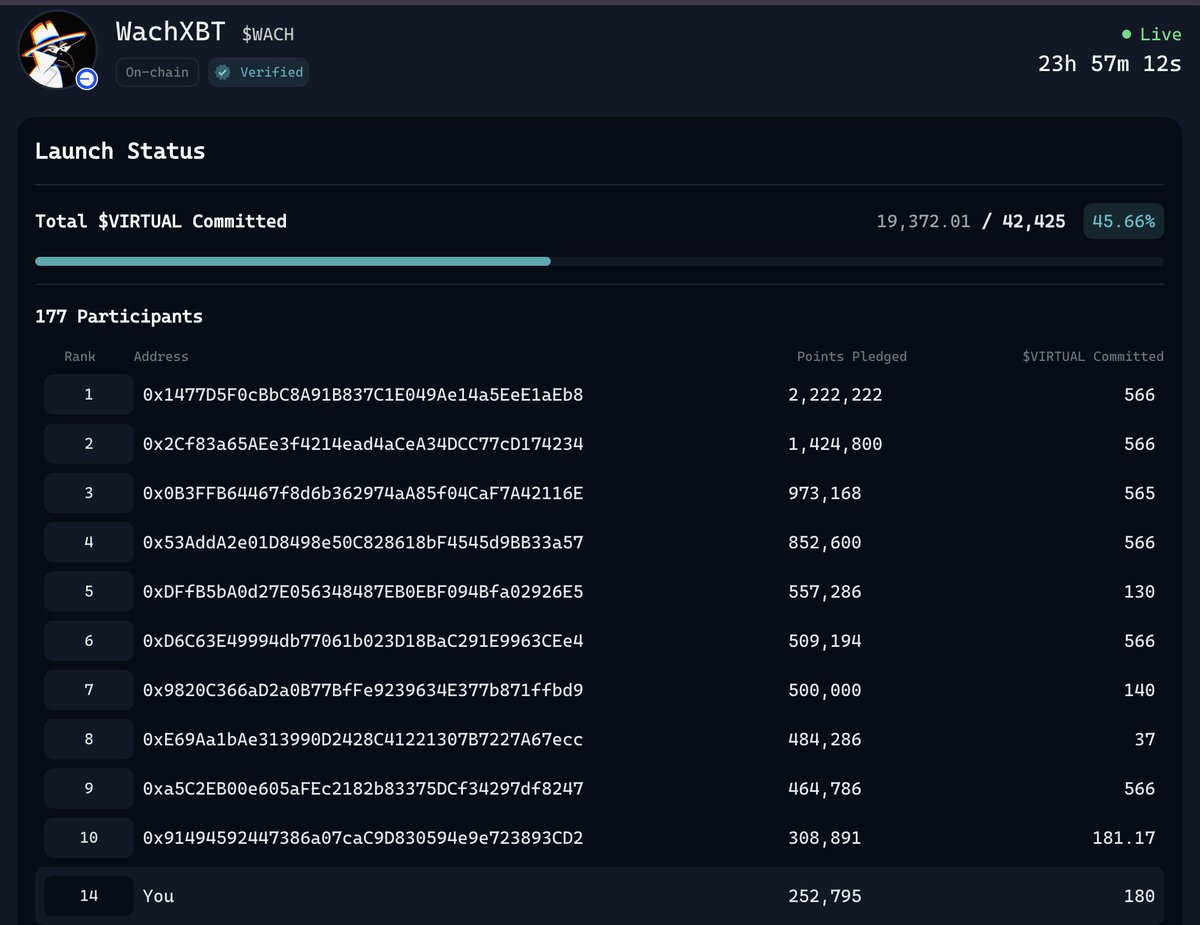Click the 177 Participants heading
1200x925 pixels.
pyautogui.click(x=119, y=316)
